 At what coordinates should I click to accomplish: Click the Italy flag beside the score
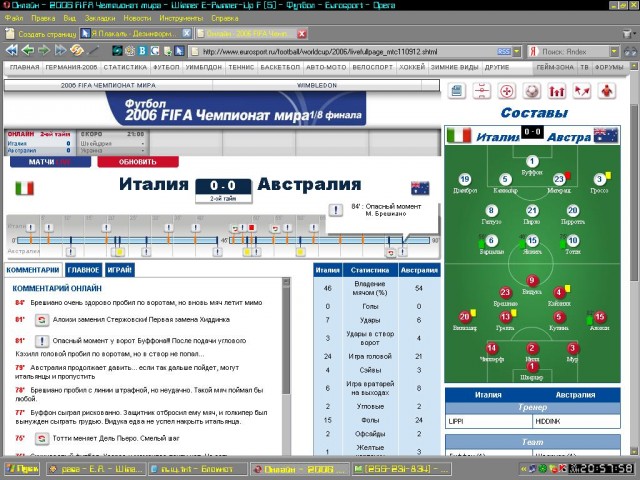pos(24,188)
